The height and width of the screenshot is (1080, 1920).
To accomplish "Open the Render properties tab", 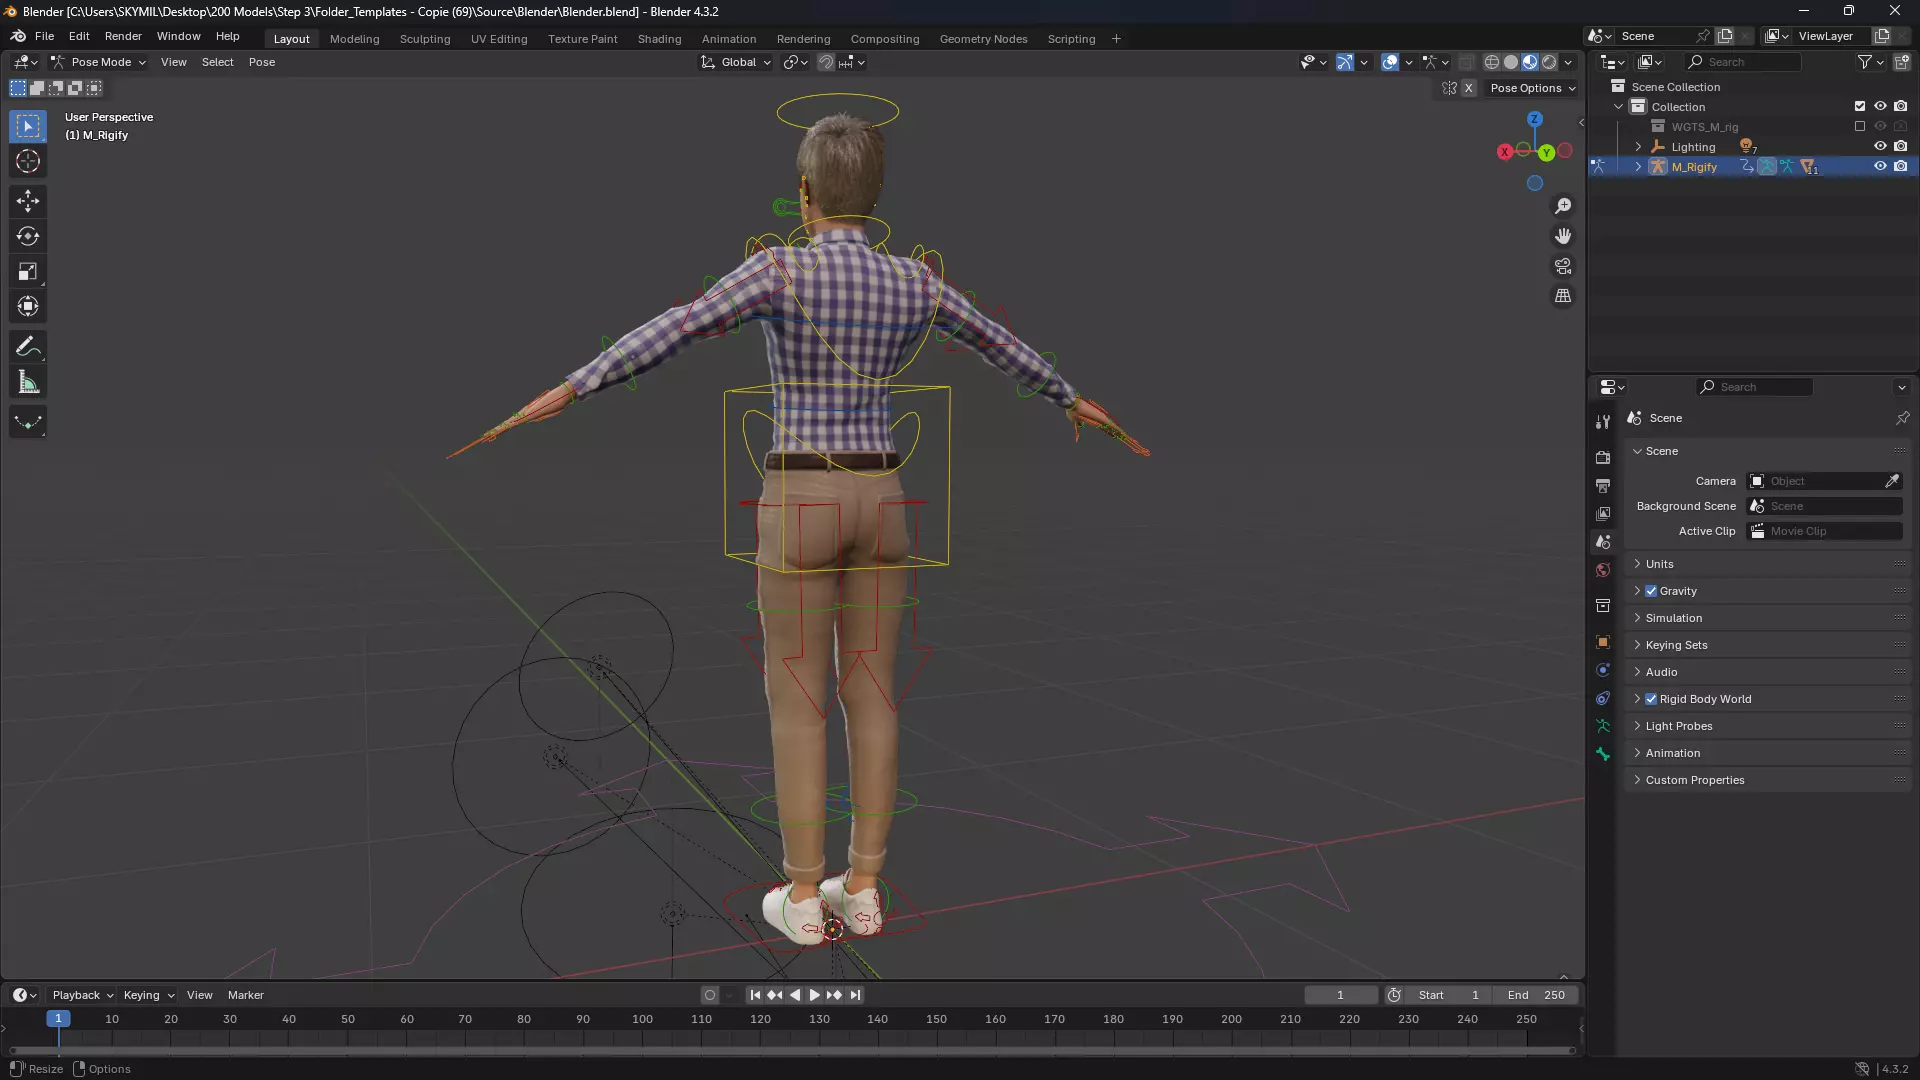I will coord(1603,457).
